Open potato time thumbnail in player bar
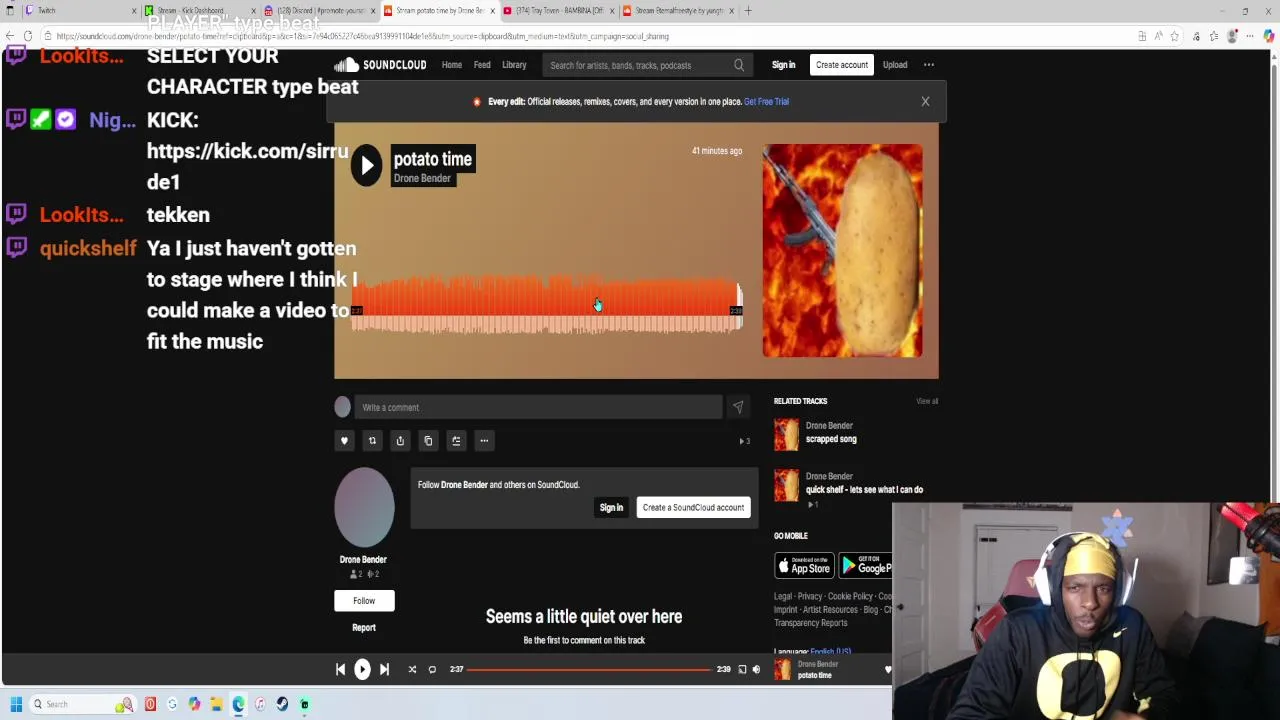The height and width of the screenshot is (720, 1280). [x=783, y=670]
